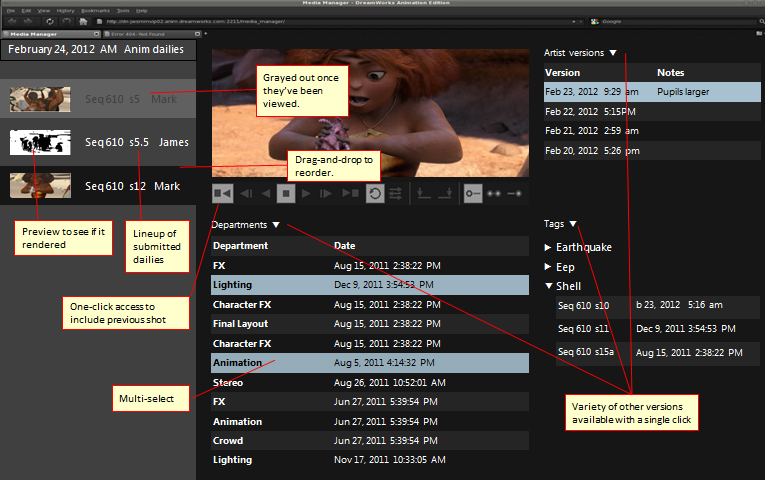The width and height of the screenshot is (765, 480).
Task: Click the Department column header
Action: pyautogui.click(x=241, y=246)
